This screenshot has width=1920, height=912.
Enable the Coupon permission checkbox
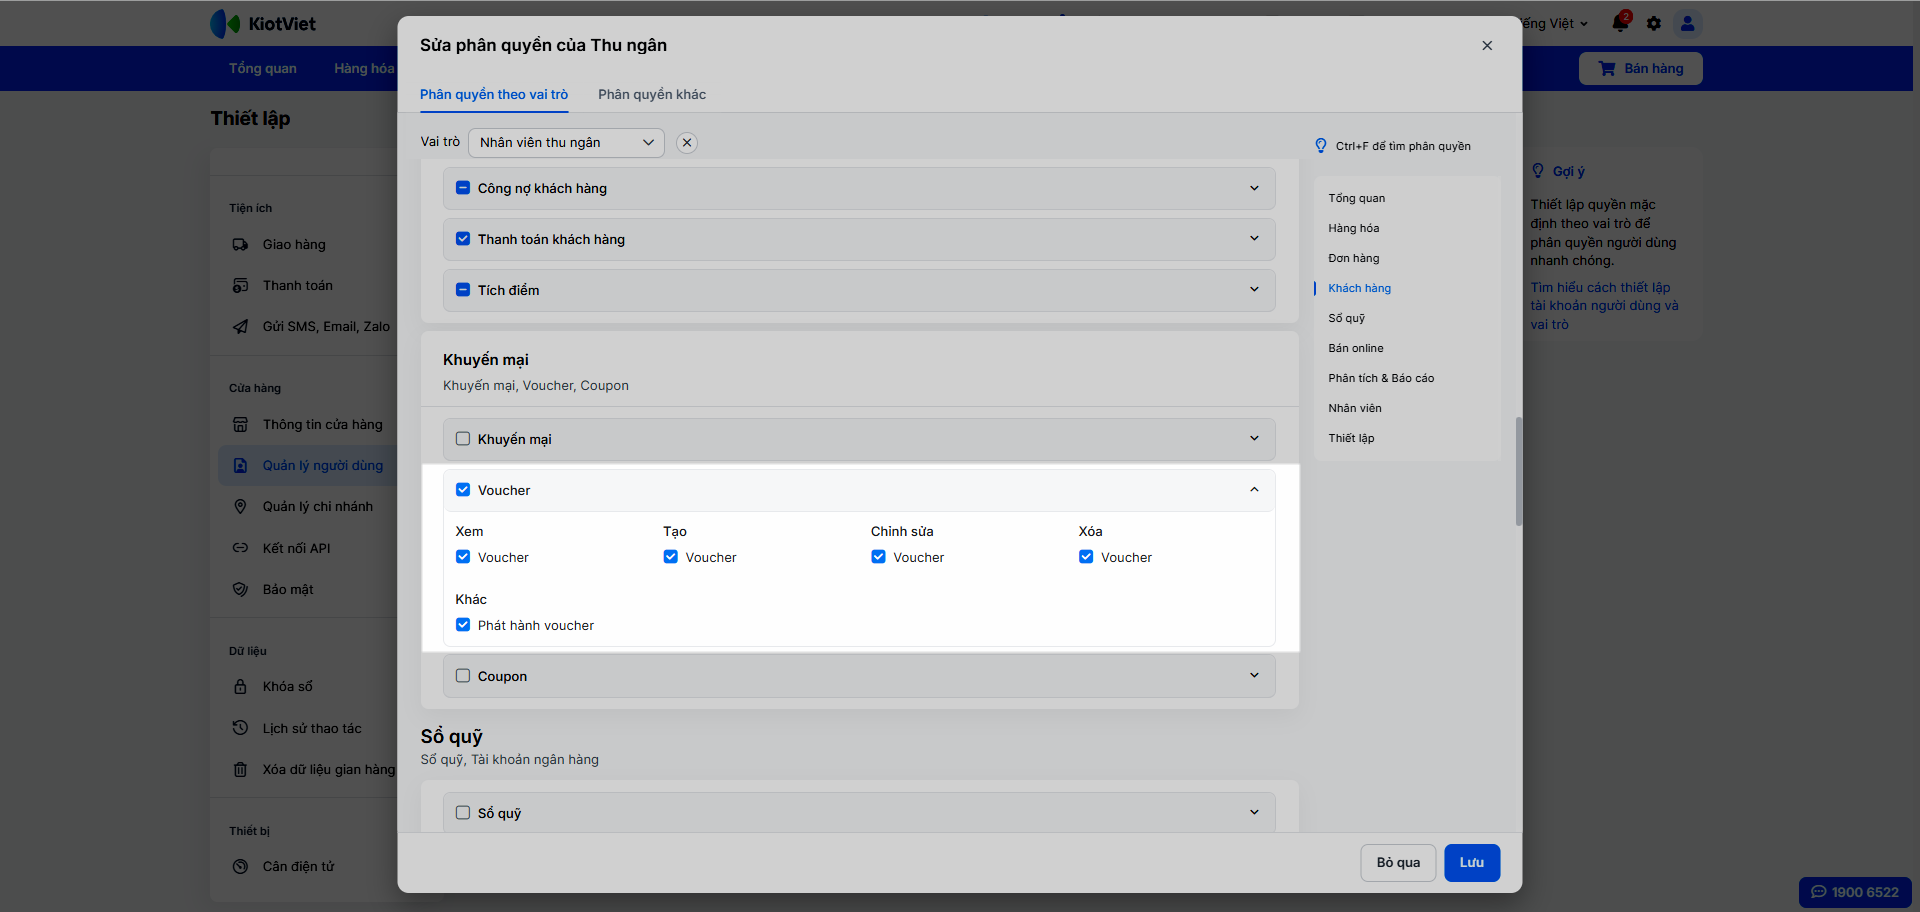click(463, 676)
